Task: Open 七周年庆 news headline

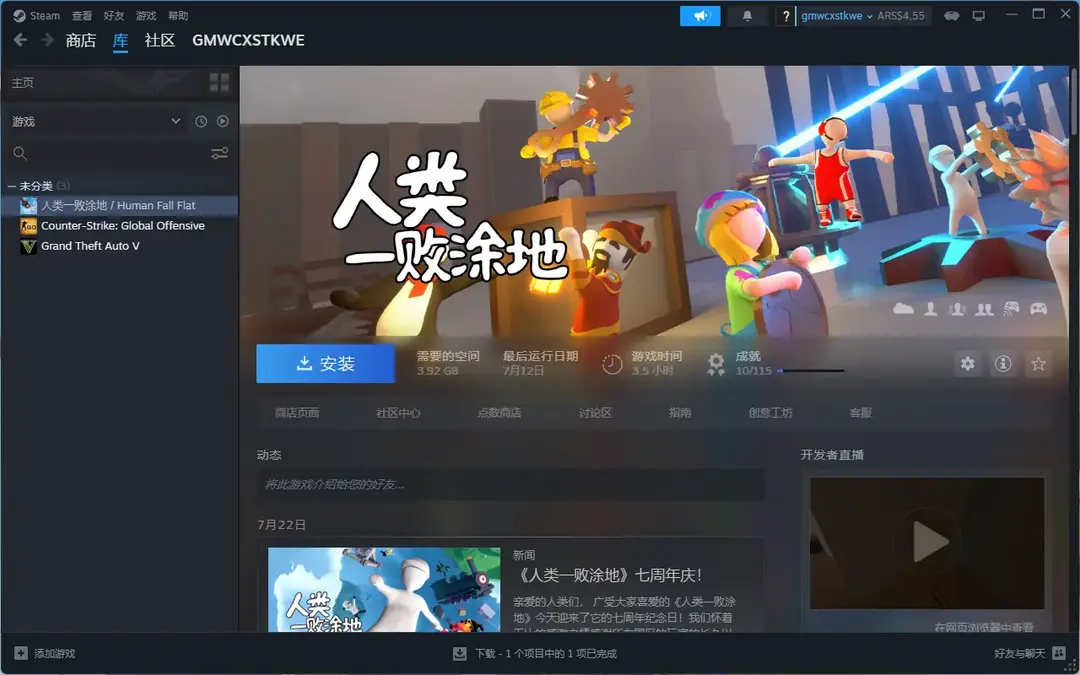Action: (608, 575)
